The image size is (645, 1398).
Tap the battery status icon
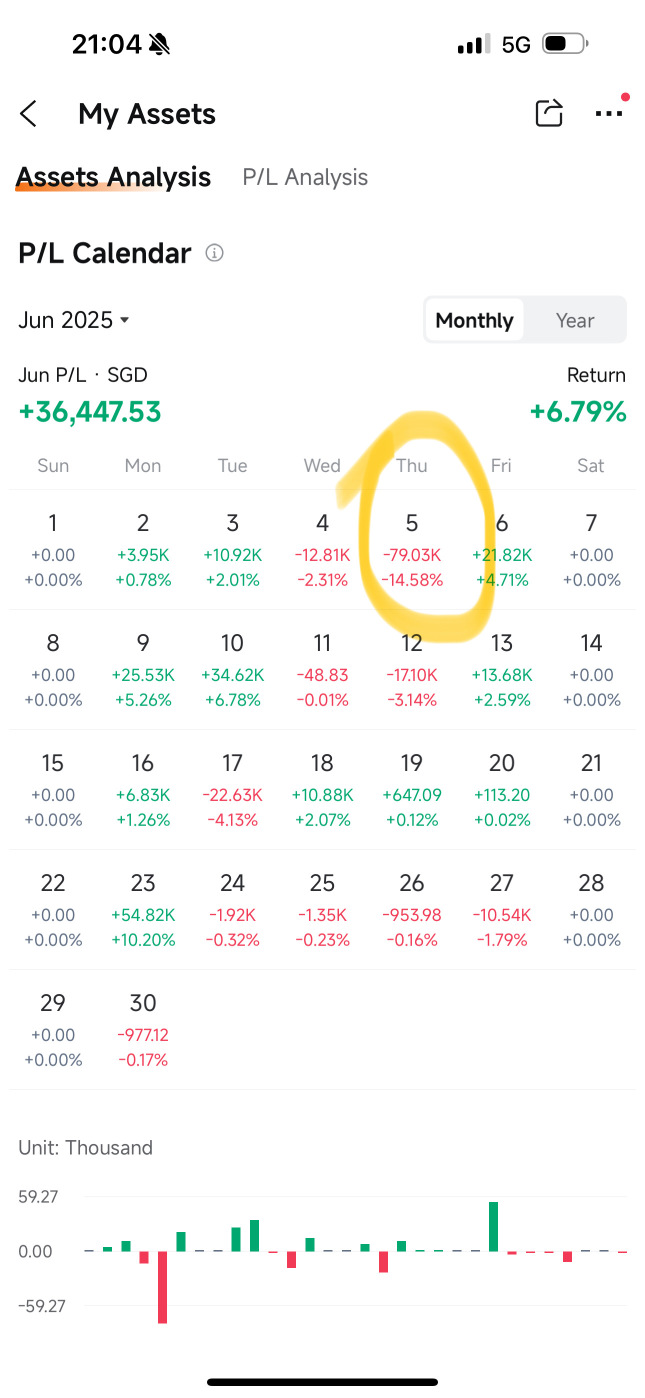click(x=565, y=44)
